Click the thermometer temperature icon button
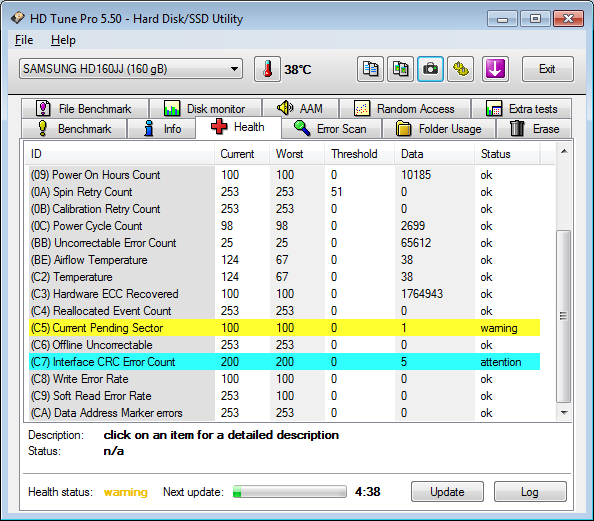The image size is (594, 521). point(267,69)
